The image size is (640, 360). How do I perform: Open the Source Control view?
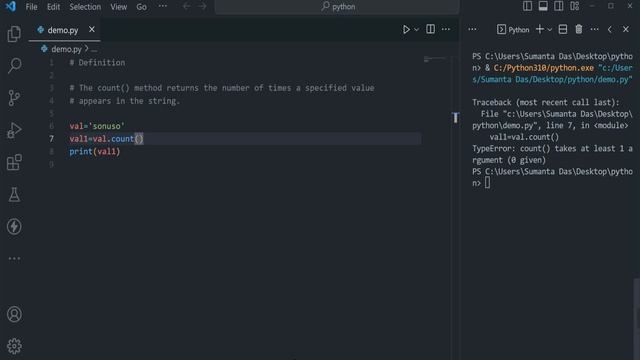click(x=14, y=98)
